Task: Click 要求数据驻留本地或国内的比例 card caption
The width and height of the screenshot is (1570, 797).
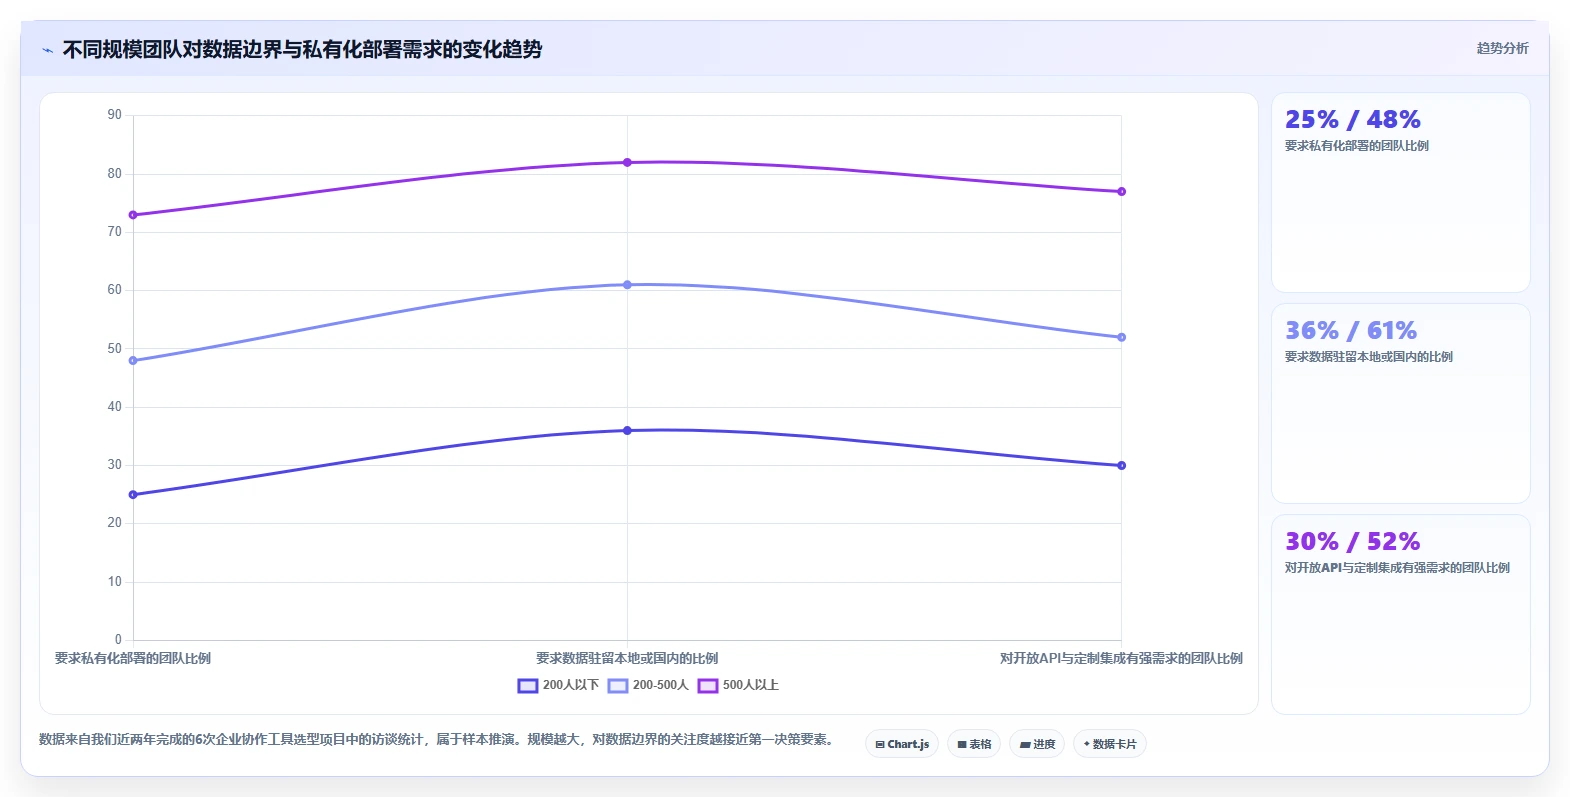Action: click(1368, 357)
